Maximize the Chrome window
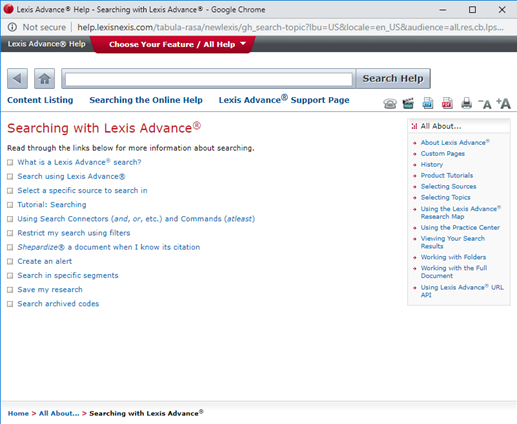Viewport: 517px width, 424px height. (x=472, y=10)
